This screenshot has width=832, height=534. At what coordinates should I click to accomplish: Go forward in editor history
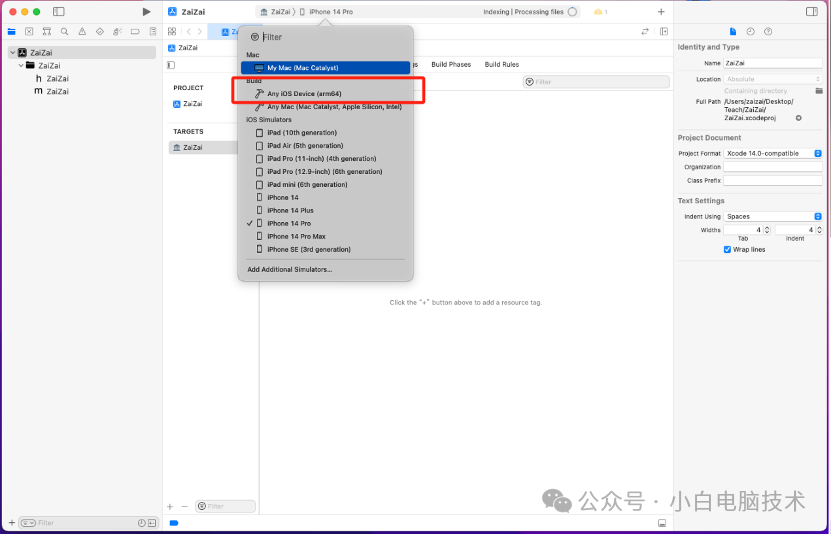pyautogui.click(x=200, y=32)
